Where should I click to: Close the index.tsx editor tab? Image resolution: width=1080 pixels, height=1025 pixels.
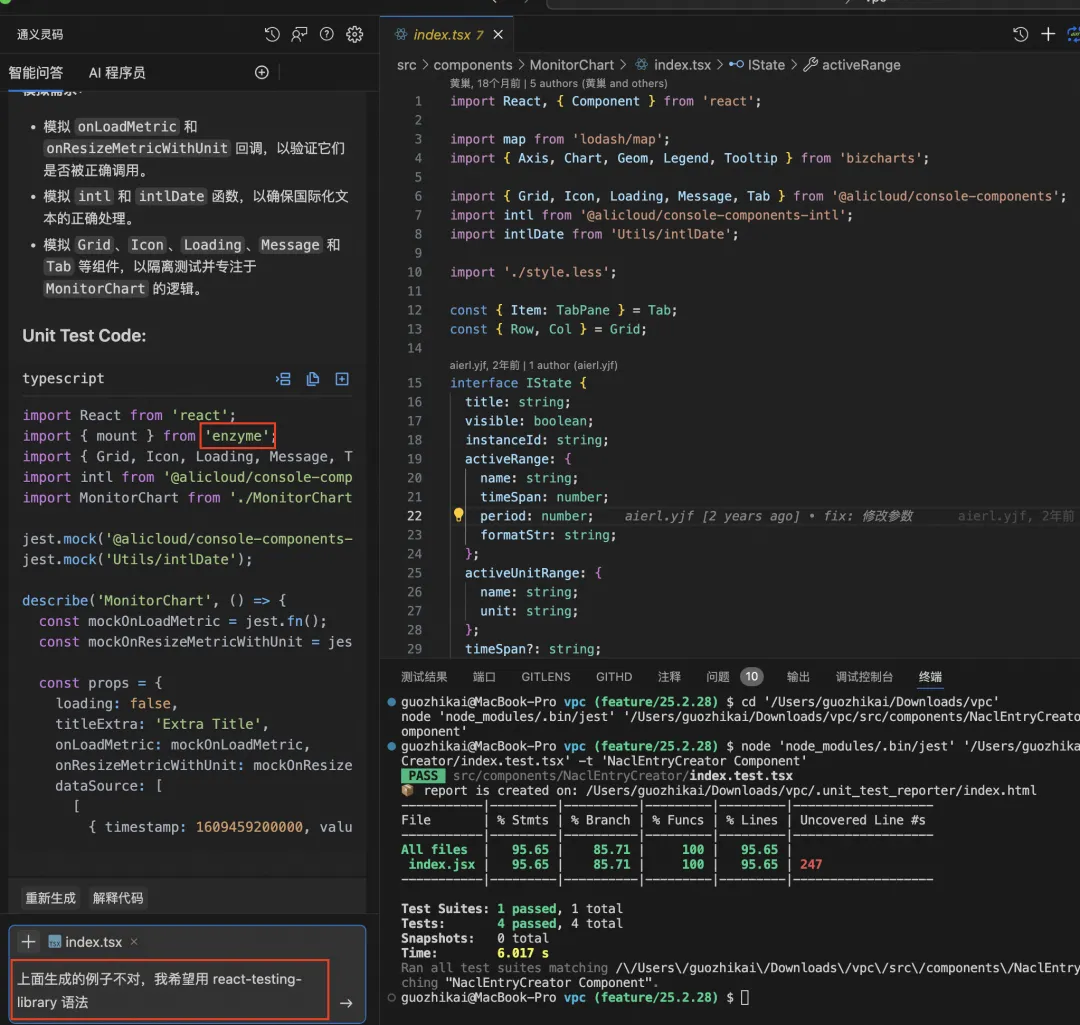click(498, 34)
